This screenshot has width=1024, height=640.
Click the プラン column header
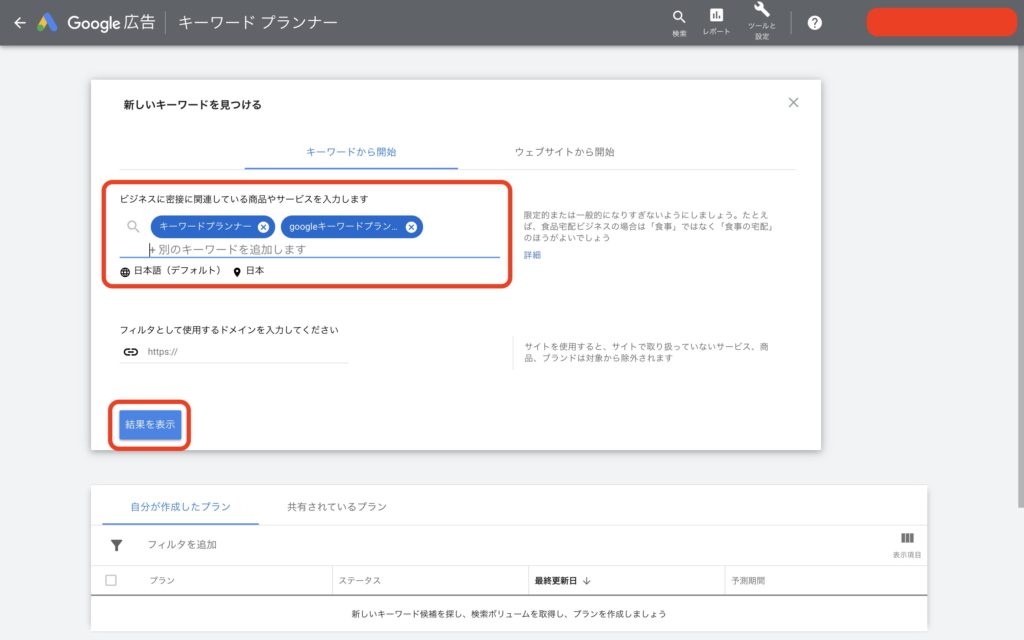[x=162, y=581]
